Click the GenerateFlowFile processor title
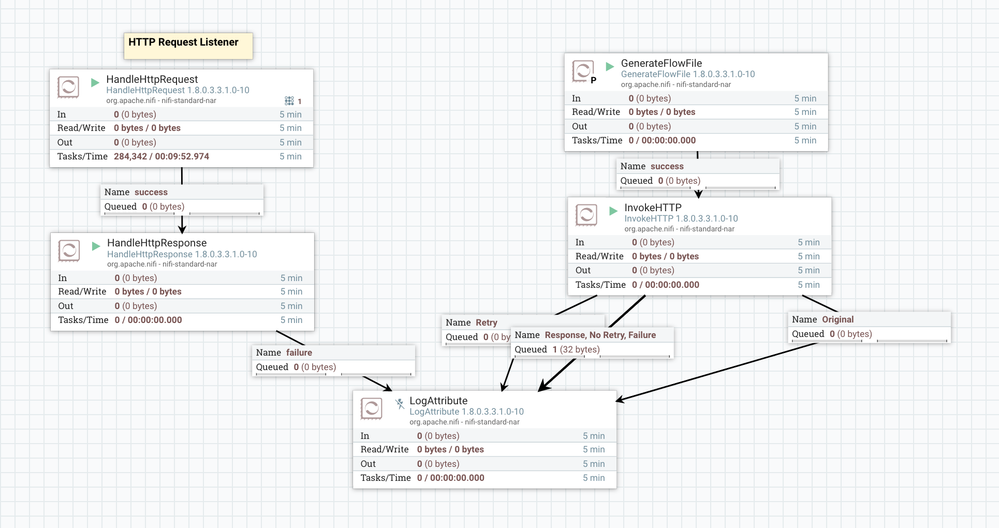Screen dimensions: 999x528 [661, 63]
